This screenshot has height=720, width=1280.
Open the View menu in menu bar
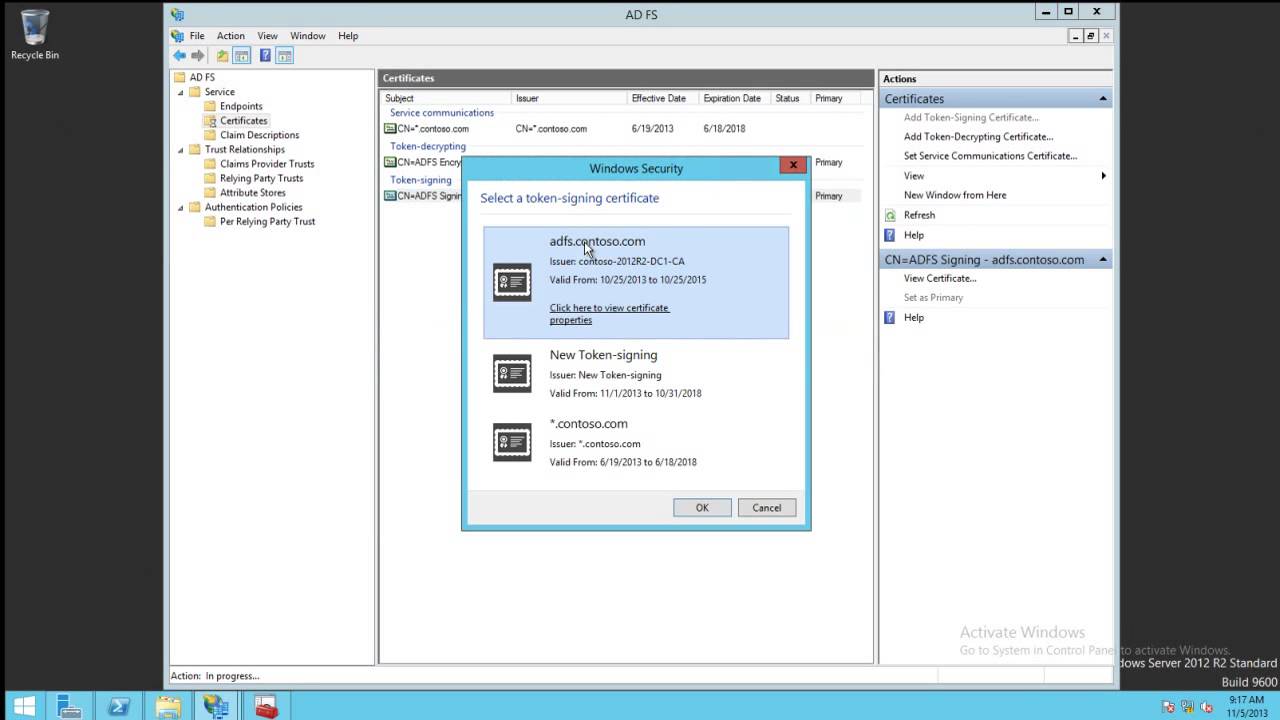pyautogui.click(x=267, y=36)
